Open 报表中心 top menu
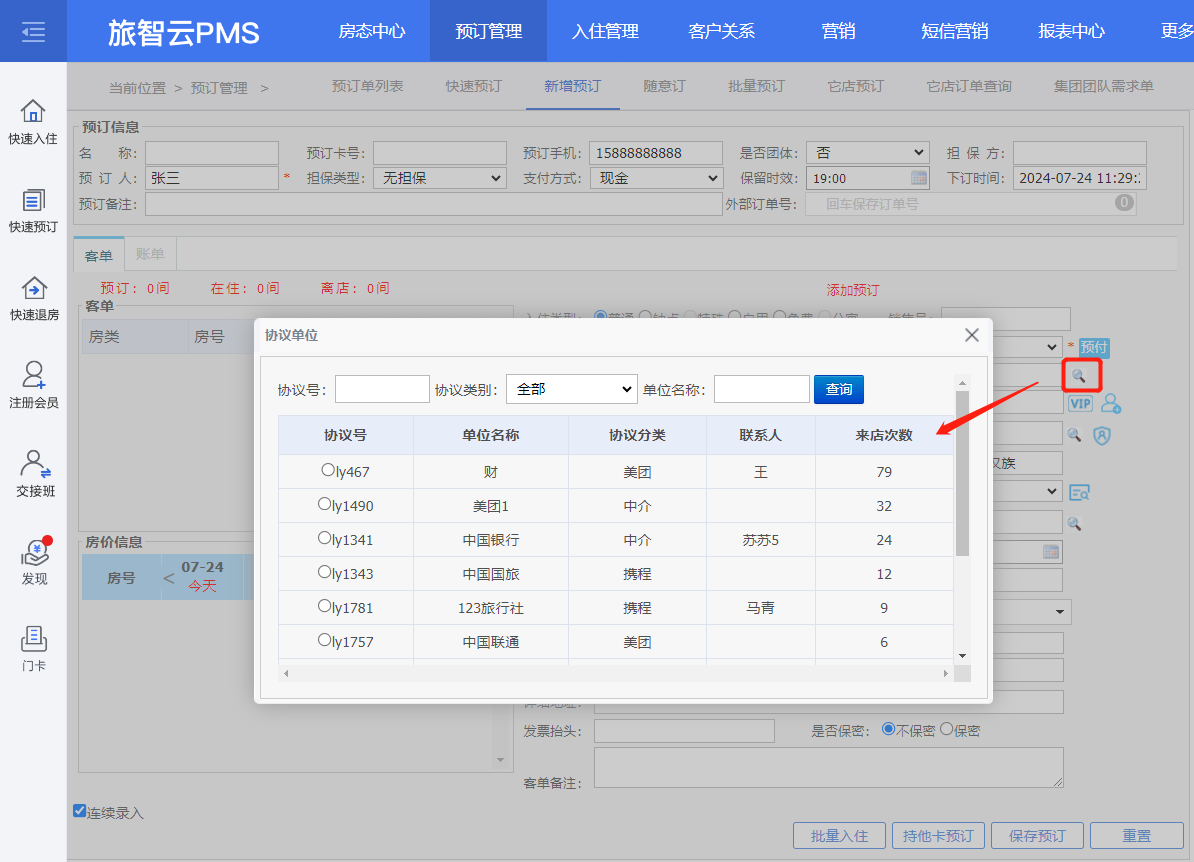1194x862 pixels. 1071,31
